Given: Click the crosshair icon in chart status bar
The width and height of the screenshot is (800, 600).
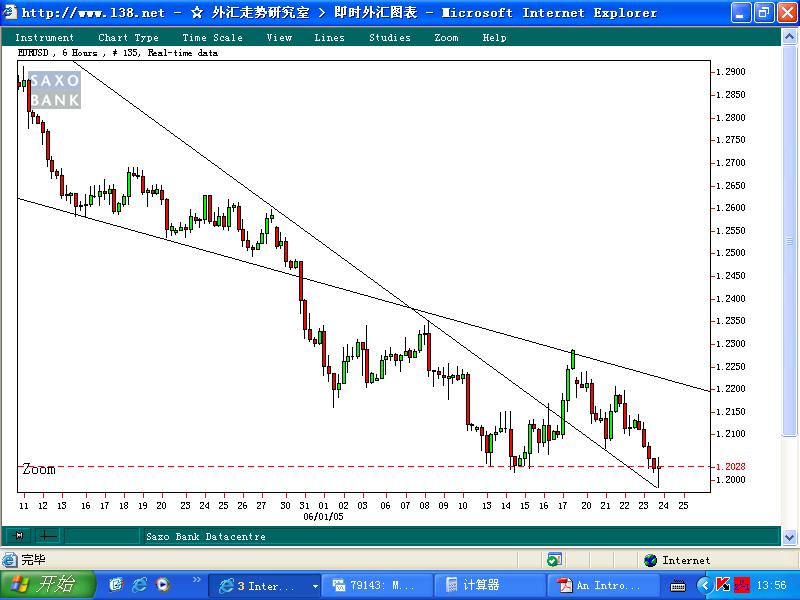Looking at the screenshot, I should pyautogui.click(x=48, y=536).
